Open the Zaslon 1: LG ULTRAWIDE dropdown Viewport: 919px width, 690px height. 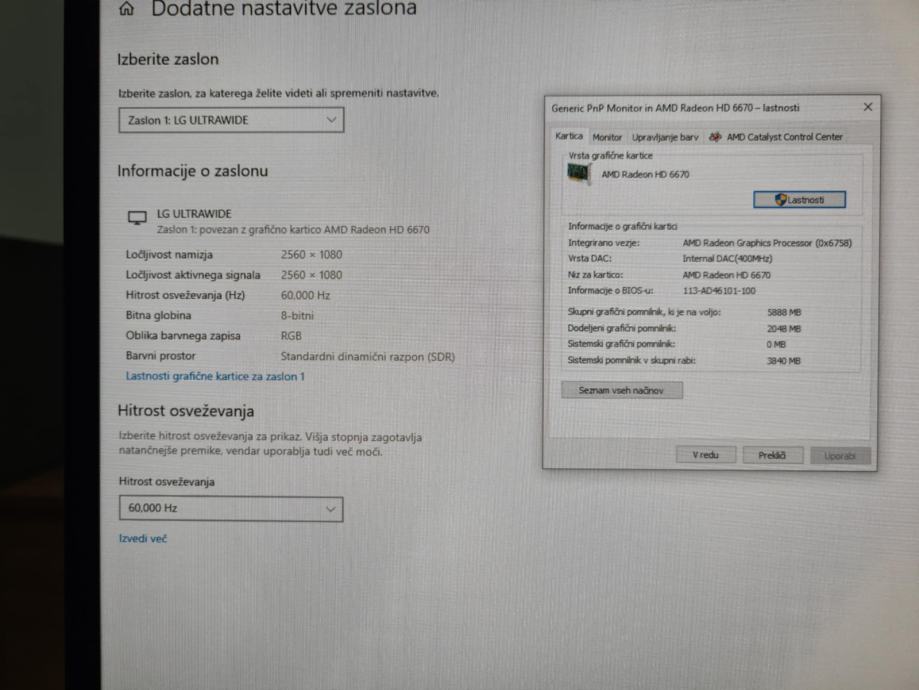point(231,120)
